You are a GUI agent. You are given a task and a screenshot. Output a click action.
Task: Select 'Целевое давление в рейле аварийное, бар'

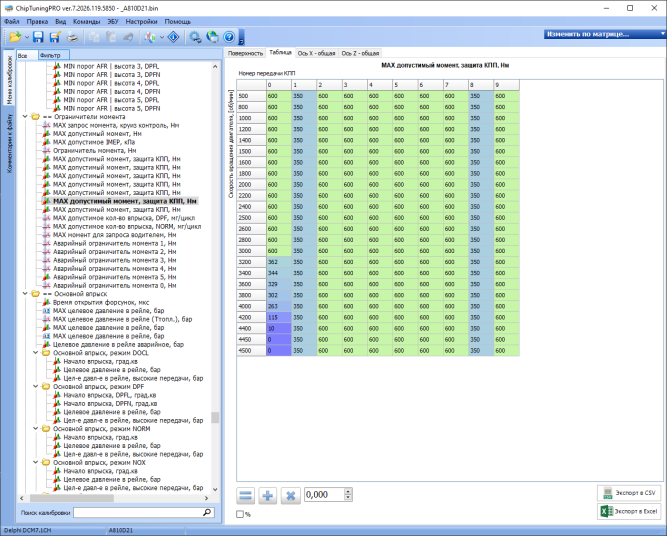(118, 344)
